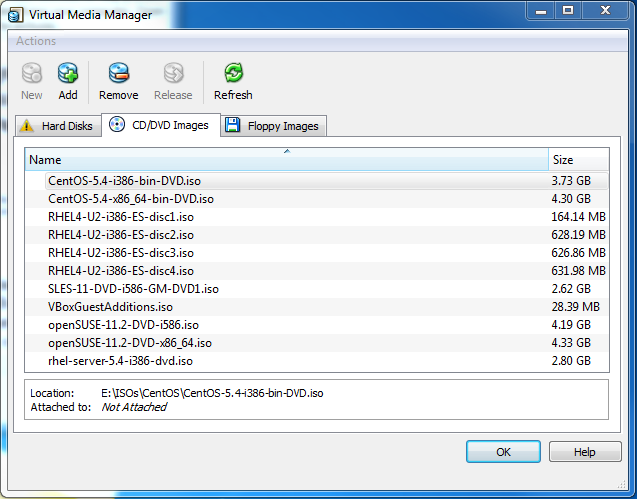Select rhel-server-5.4-i386-dvd.iso row
The width and height of the screenshot is (637, 499).
(317, 361)
